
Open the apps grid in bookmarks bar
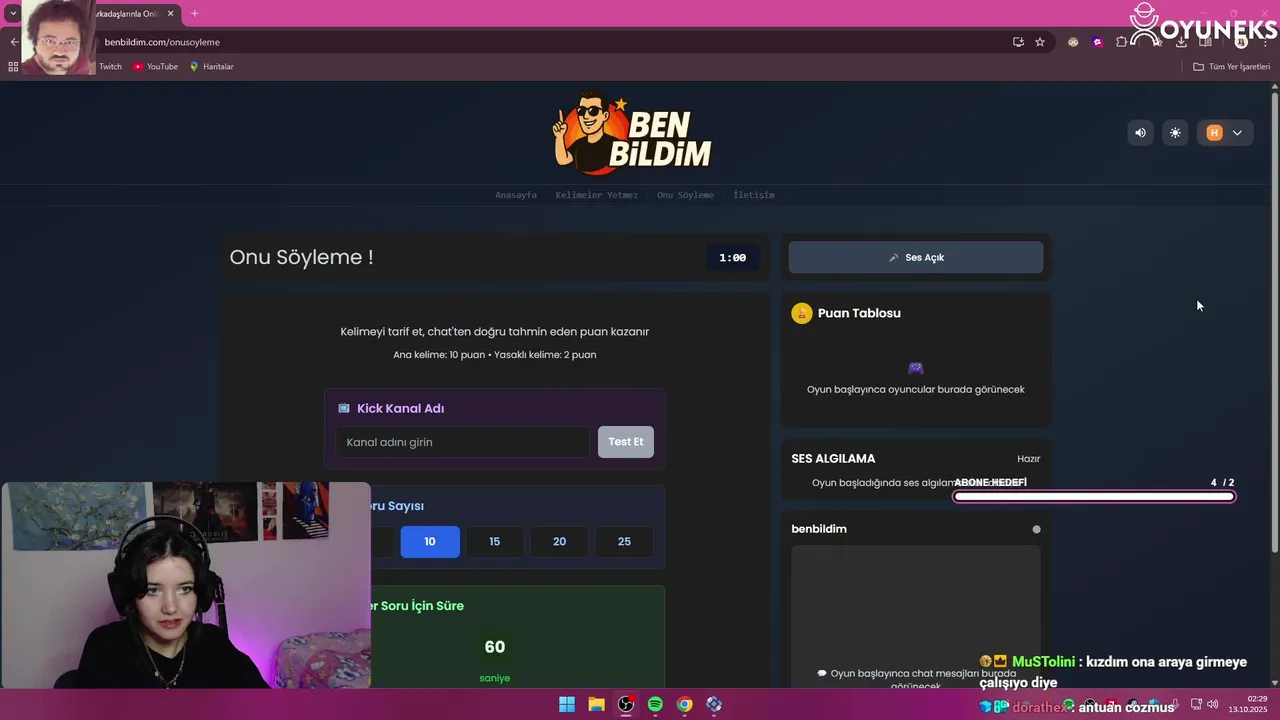pos(13,66)
